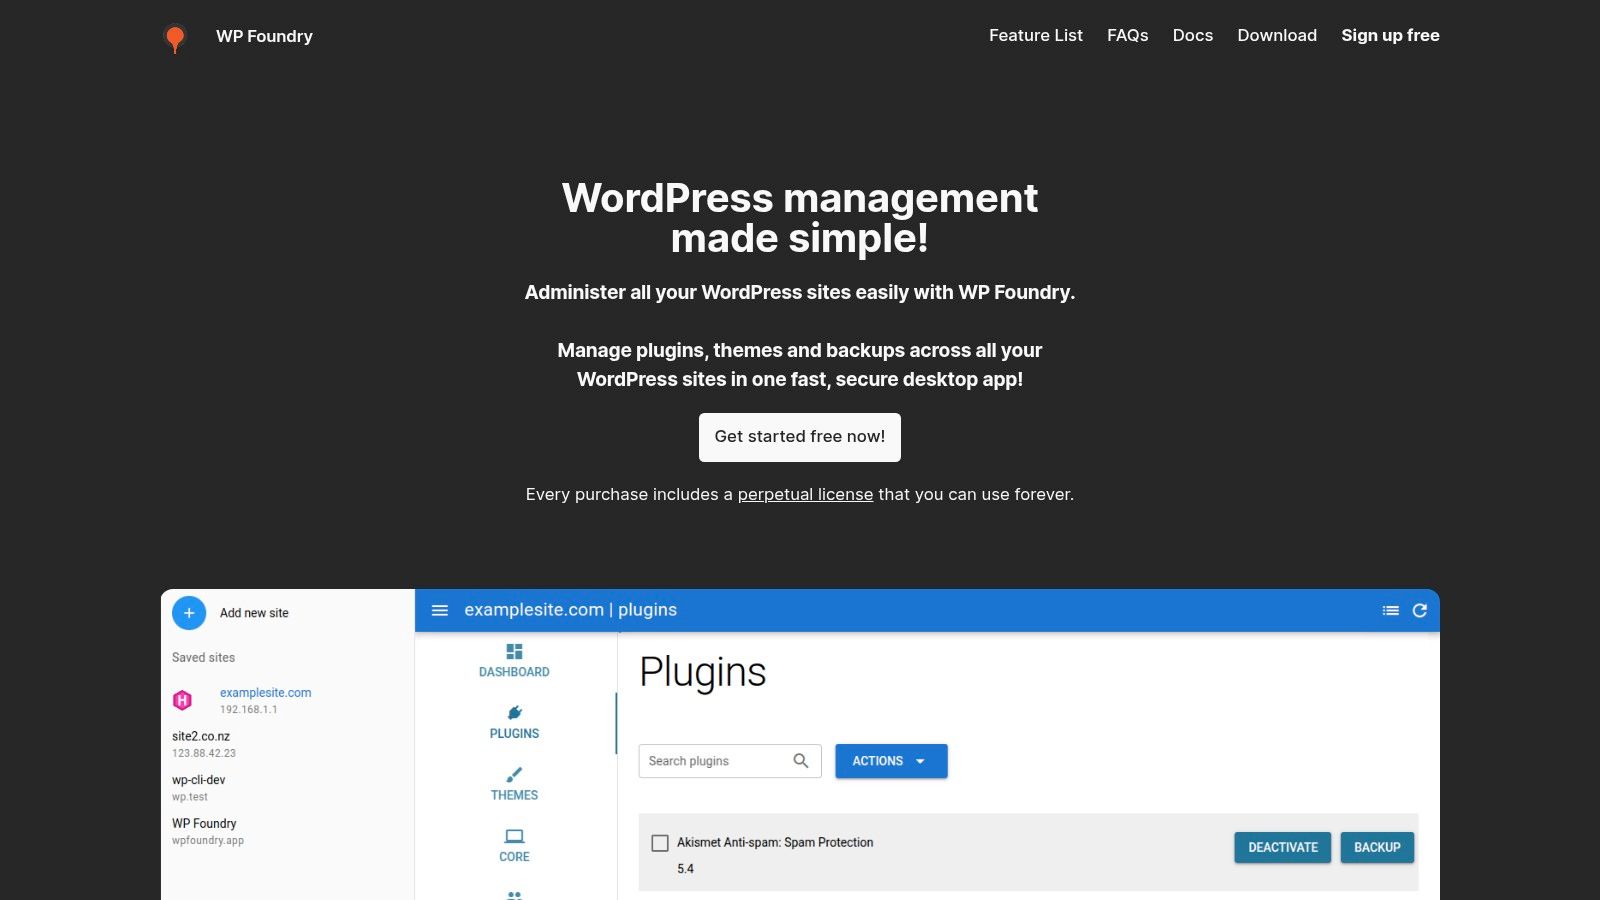Viewport: 1600px width, 900px height.
Task: Check the Akismet Anti-spam checkbox
Action: (x=660, y=843)
